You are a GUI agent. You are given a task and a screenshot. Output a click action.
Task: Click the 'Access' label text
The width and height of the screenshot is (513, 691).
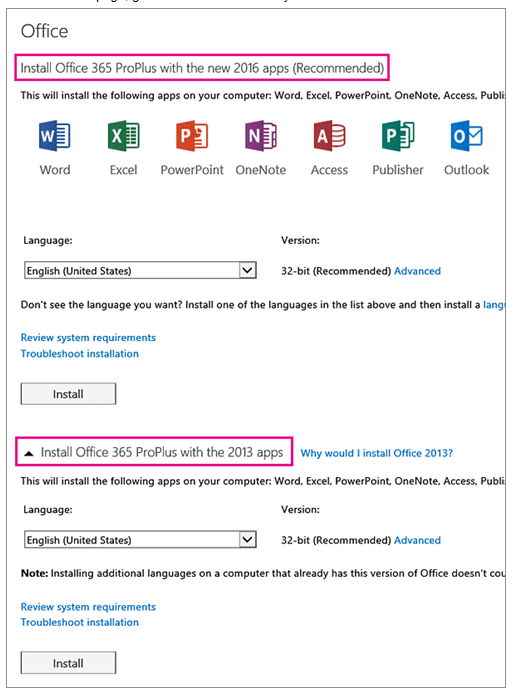coord(329,170)
